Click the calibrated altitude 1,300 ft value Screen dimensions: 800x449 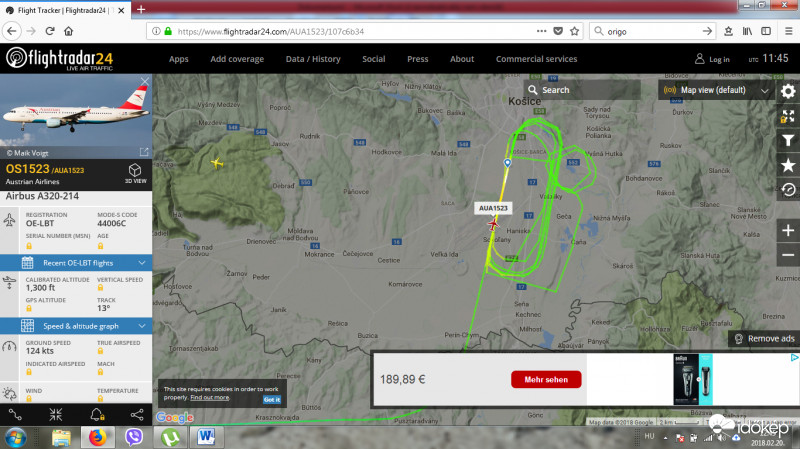pos(40,288)
